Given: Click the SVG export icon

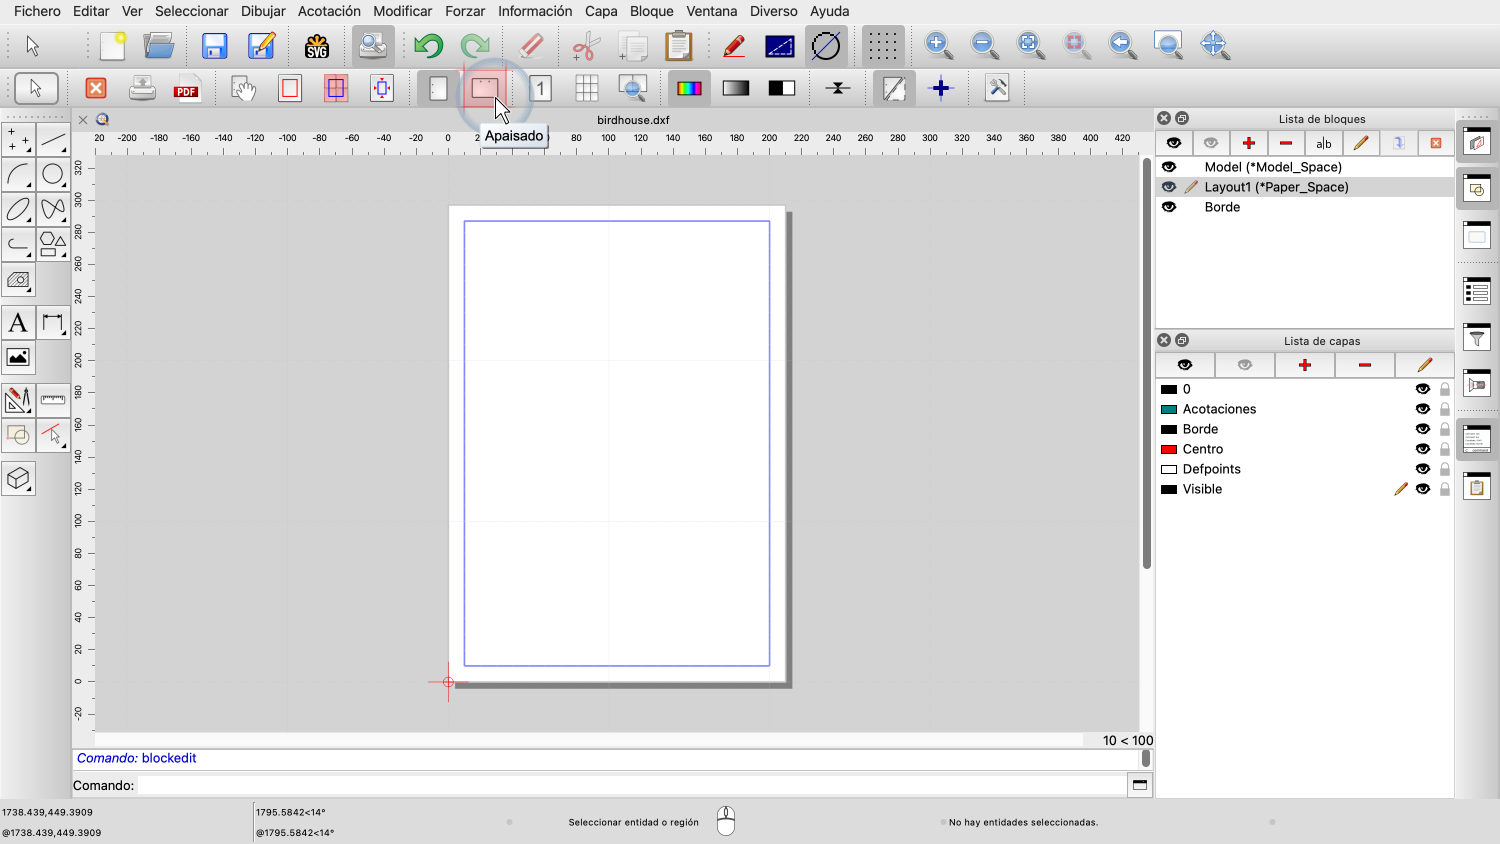Looking at the screenshot, I should pyautogui.click(x=317, y=46).
